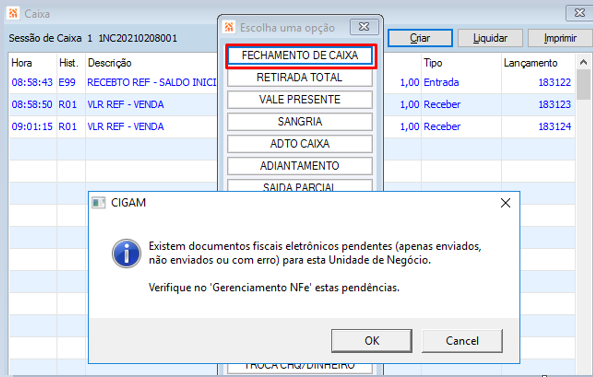Click the Imprimir button

[560, 38]
